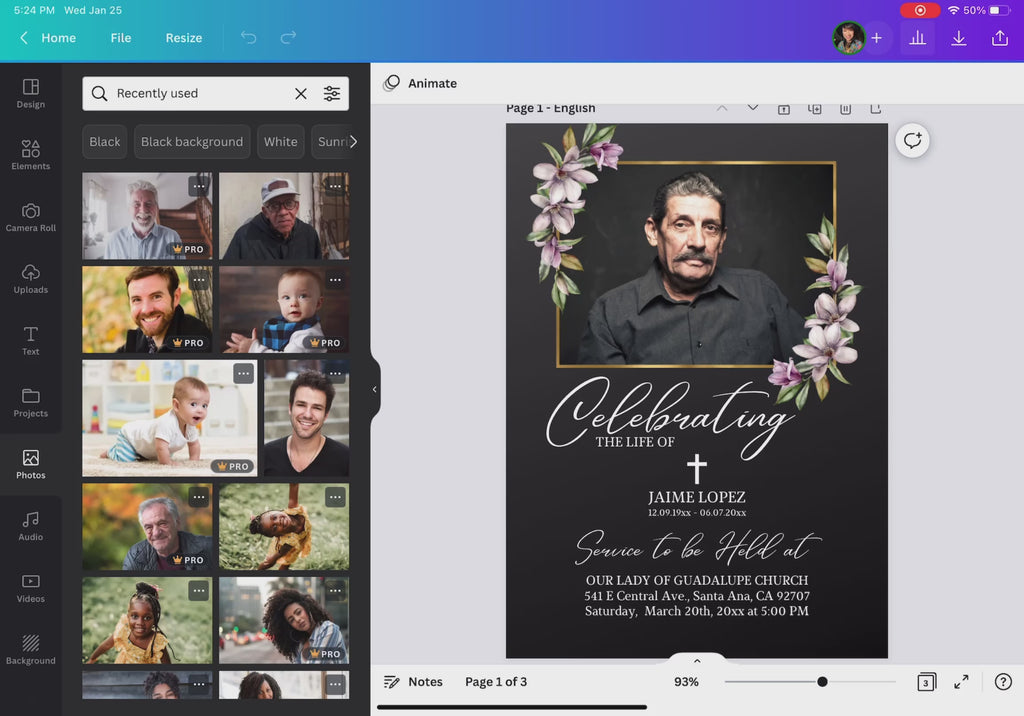The width and height of the screenshot is (1024, 716).
Task: Click the 93% zoom value
Action: (686, 682)
